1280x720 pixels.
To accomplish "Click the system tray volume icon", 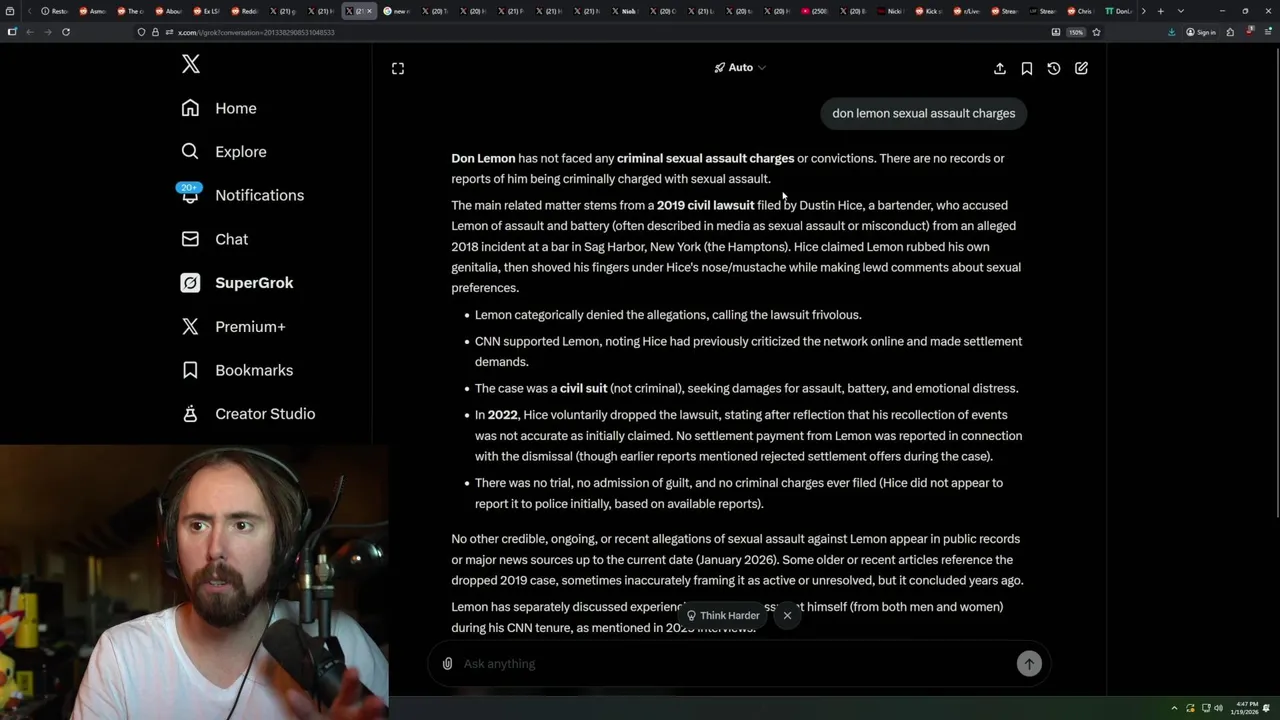I will [x=1218, y=708].
